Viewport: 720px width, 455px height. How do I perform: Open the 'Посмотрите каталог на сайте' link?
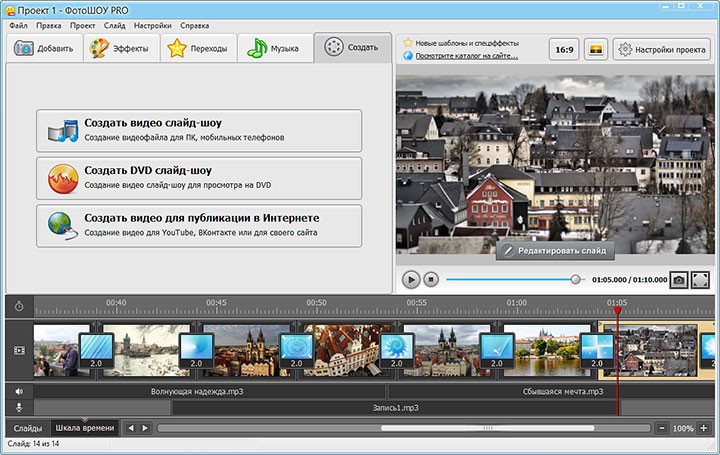point(467,56)
